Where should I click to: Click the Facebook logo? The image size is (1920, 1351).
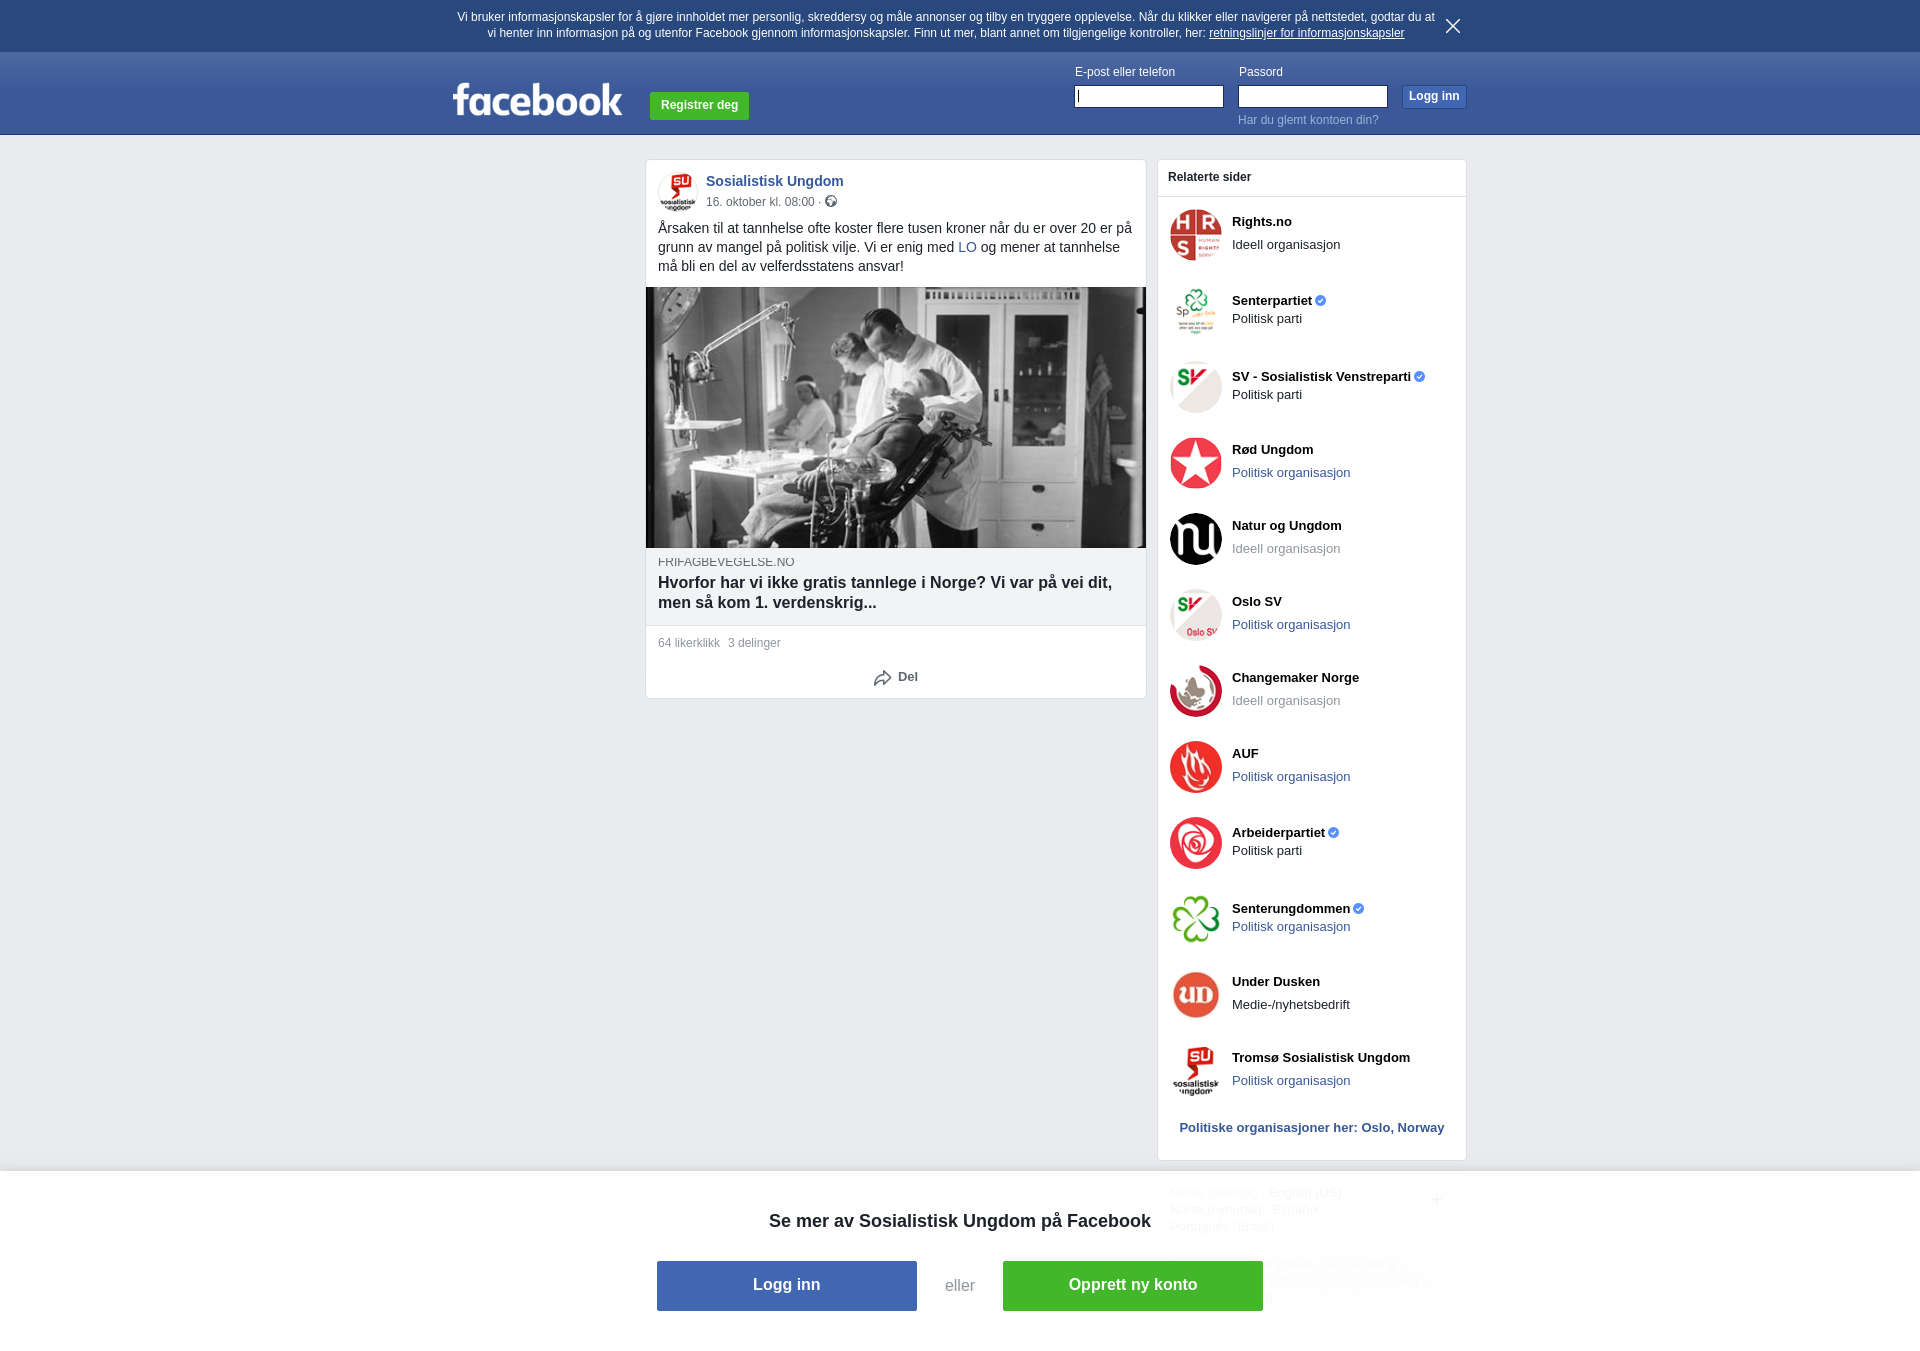click(x=537, y=99)
